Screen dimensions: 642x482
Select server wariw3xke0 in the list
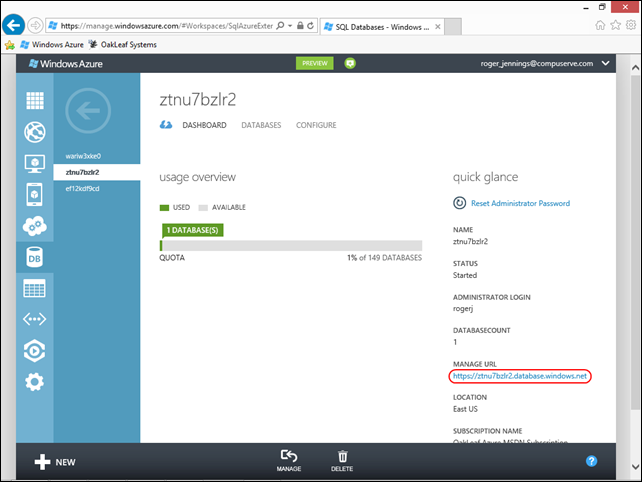(x=83, y=156)
